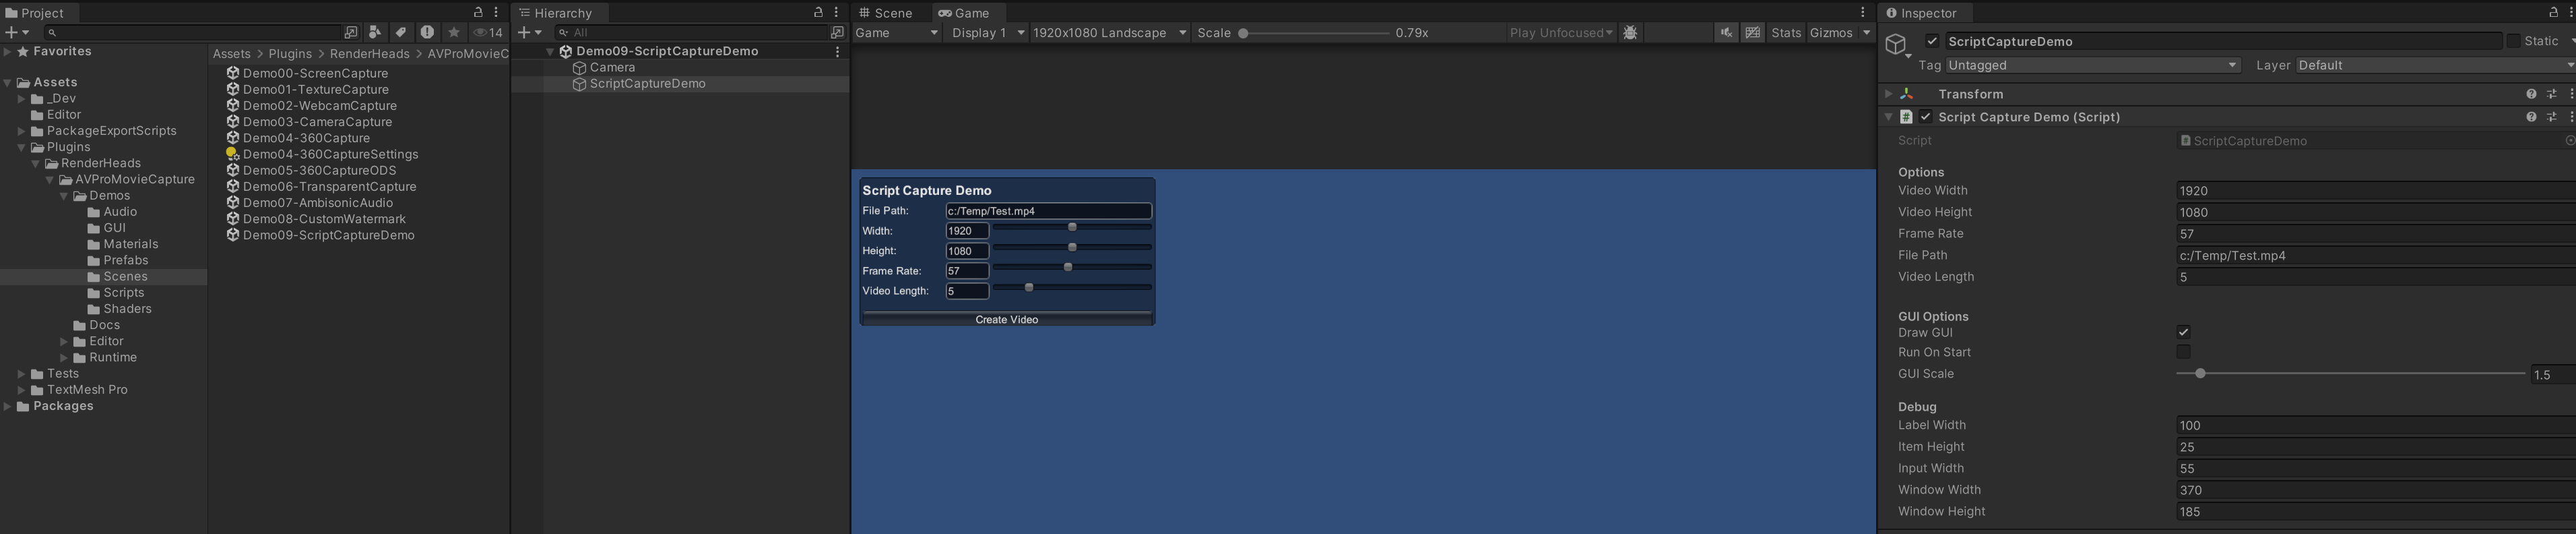2576x534 pixels.
Task: Open presets icon for Script Capture Demo component
Action: point(2551,117)
